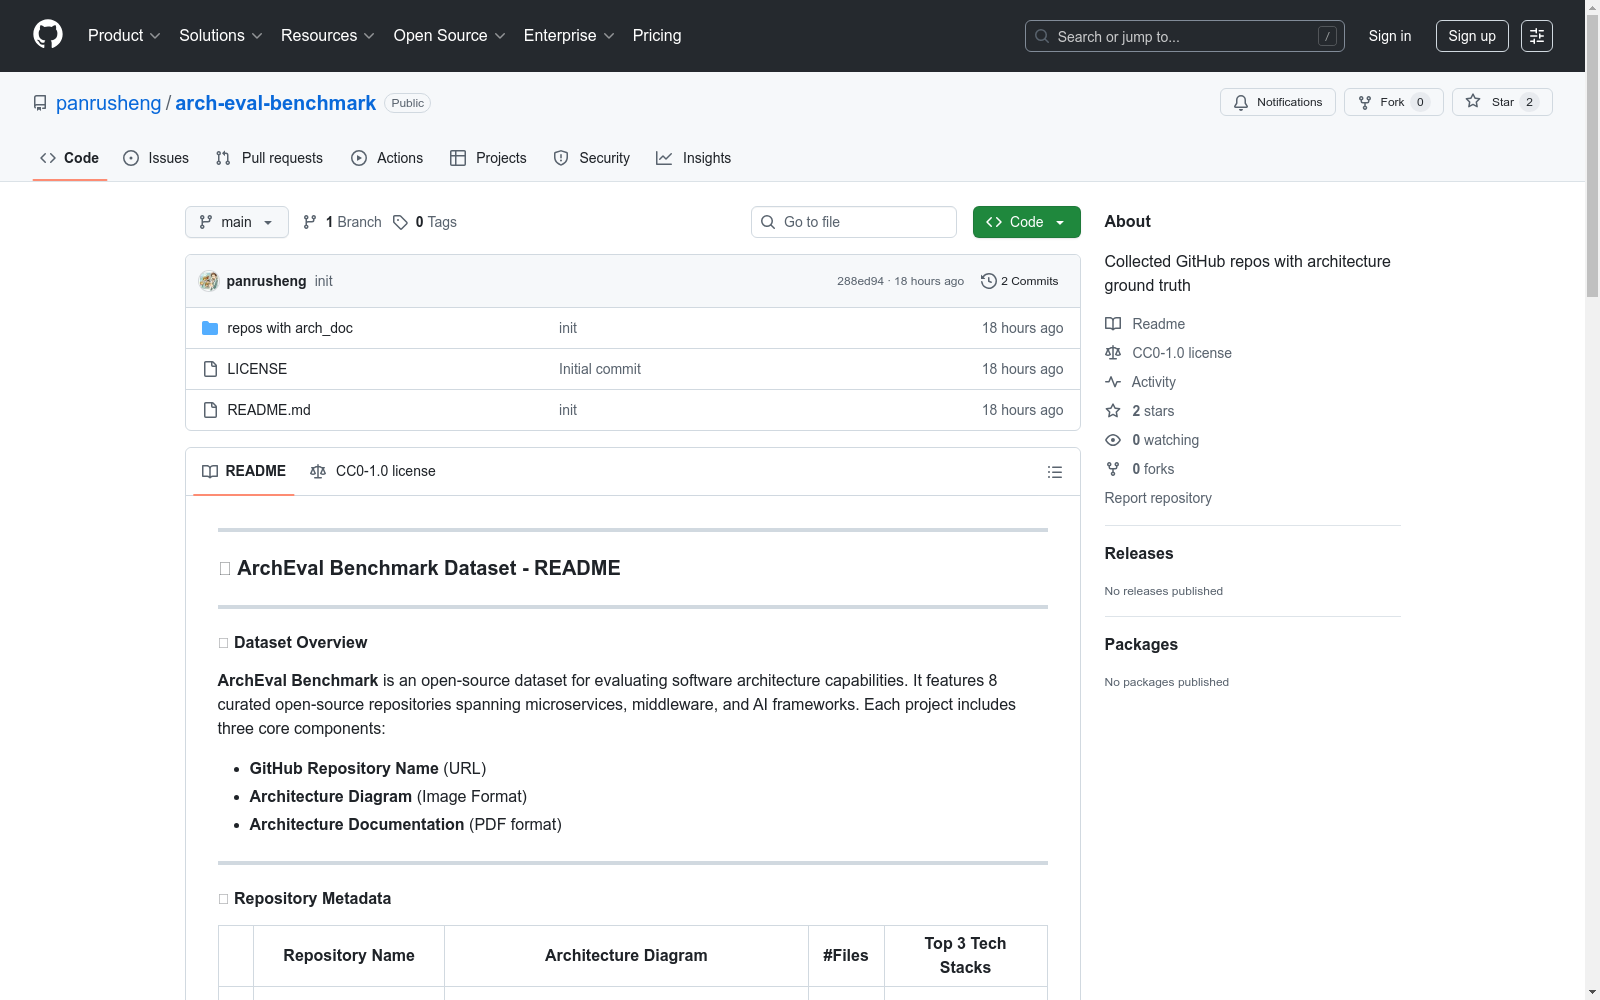The height and width of the screenshot is (1000, 1600).
Task: Click the pulse icon beside Activity
Action: (1113, 382)
